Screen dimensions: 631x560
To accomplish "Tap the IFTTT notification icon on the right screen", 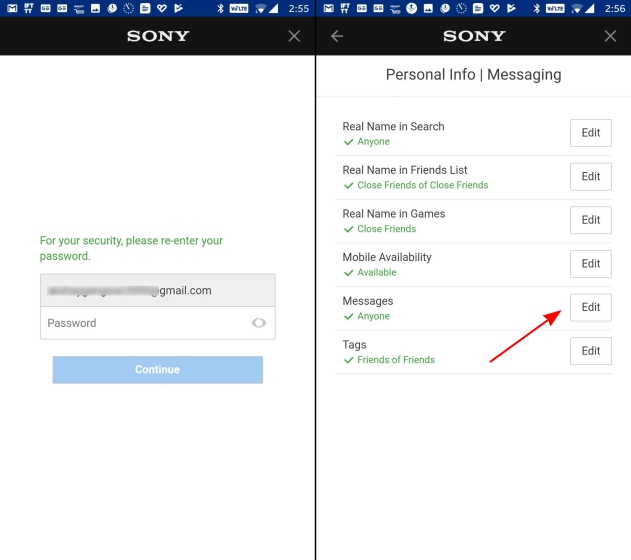I will [345, 8].
